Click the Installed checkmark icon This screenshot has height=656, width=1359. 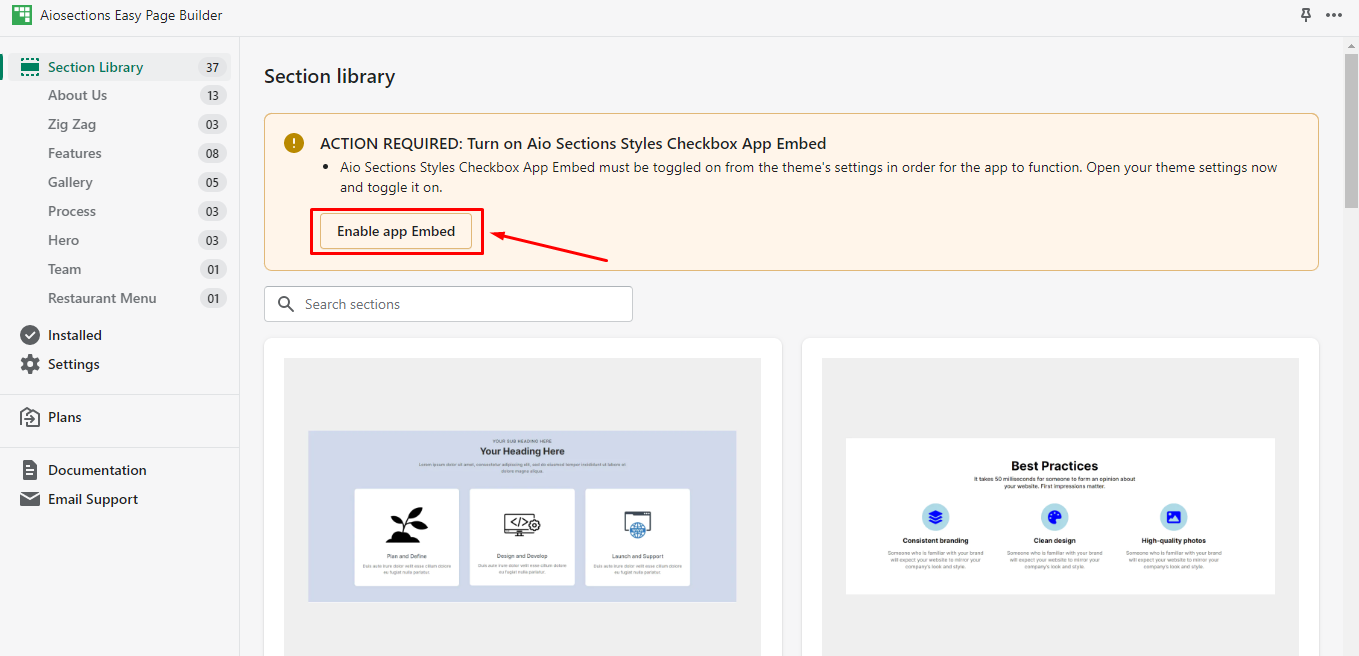pyautogui.click(x=30, y=335)
